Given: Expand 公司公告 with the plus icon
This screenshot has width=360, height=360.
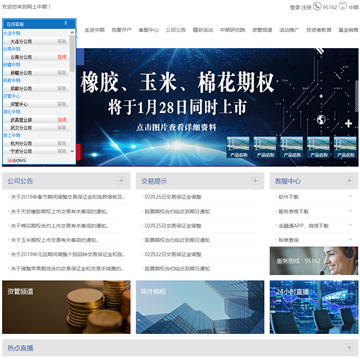Looking at the screenshot, I should tap(121, 181).
